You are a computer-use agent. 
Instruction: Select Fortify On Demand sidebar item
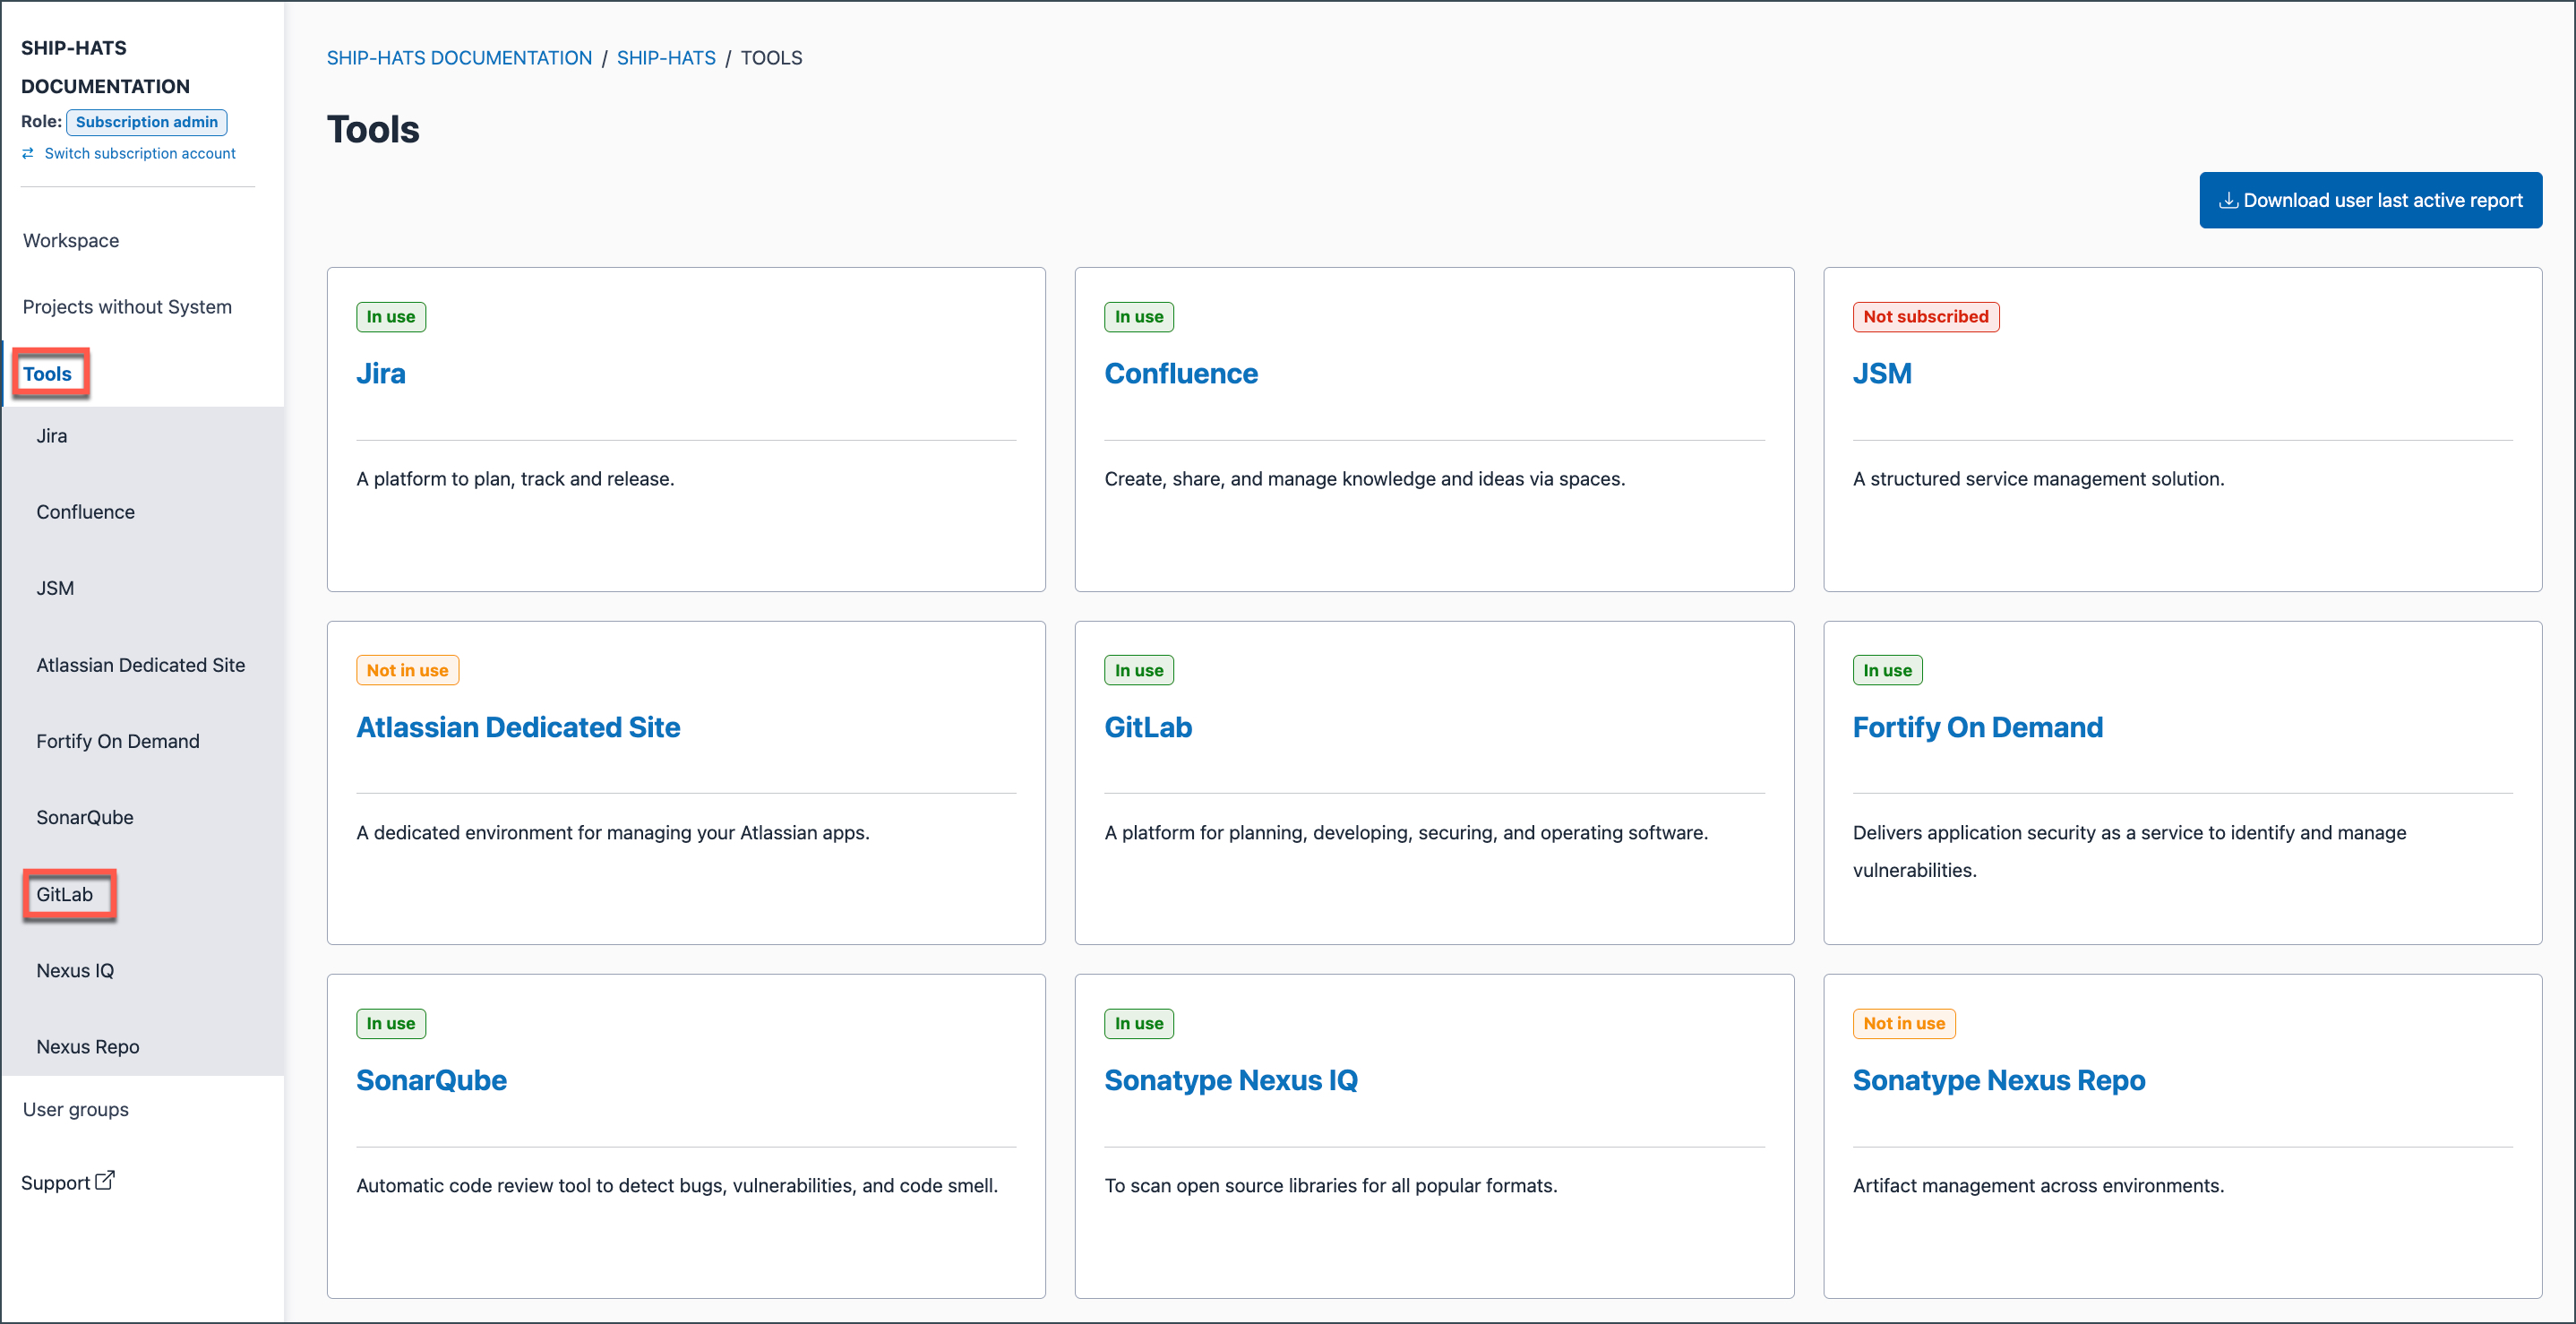pos(118,741)
